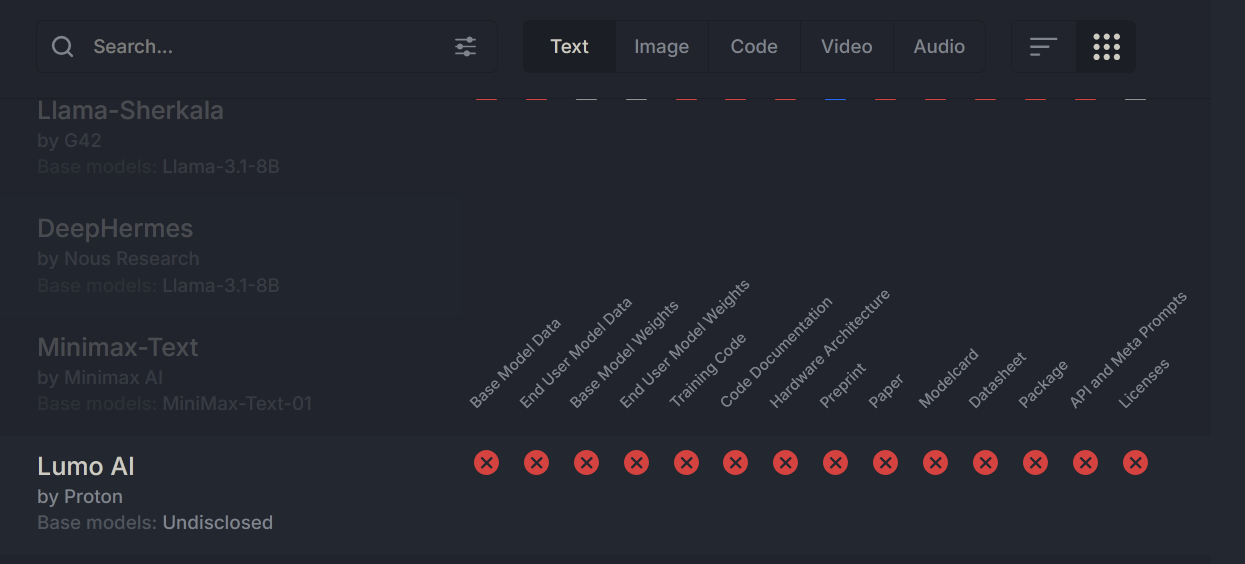Click the 'API and Meta Prompts' column header
The image size is (1245, 564).
tap(1128, 350)
